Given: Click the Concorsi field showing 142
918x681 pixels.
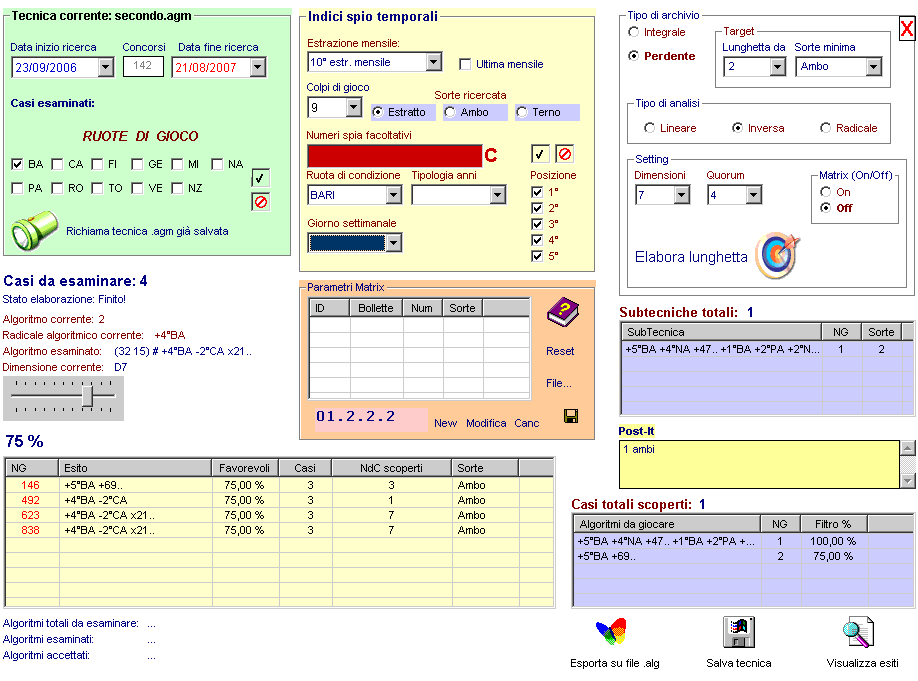Looking at the screenshot, I should (143, 66).
